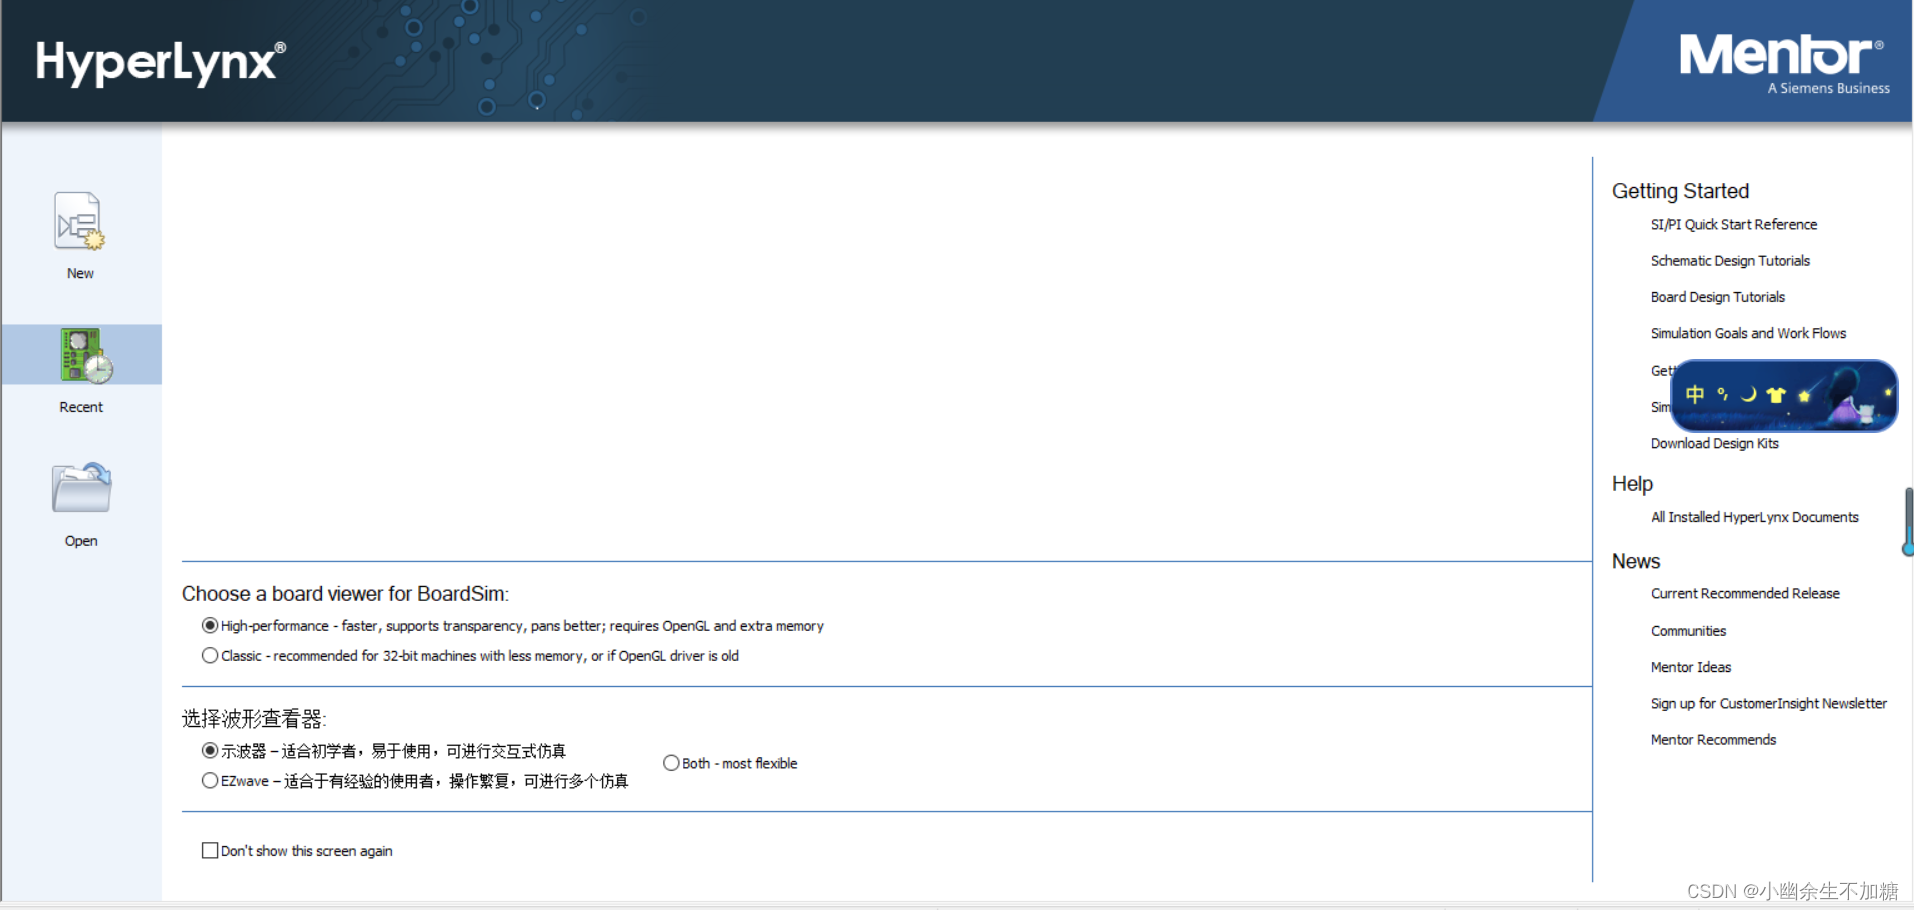Select the EZwave waveform viewer option
Image resolution: width=1914 pixels, height=910 pixels.
pyautogui.click(x=210, y=780)
